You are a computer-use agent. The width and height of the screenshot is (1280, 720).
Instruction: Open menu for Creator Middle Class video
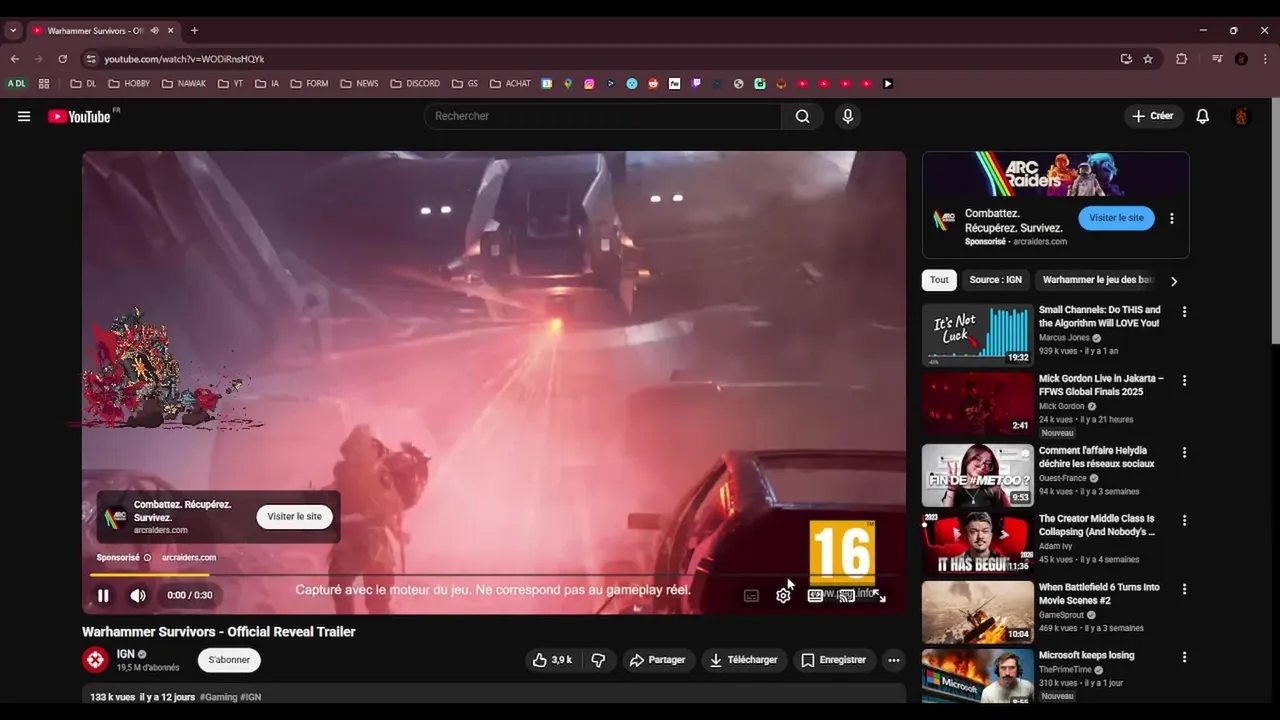pyautogui.click(x=1184, y=520)
